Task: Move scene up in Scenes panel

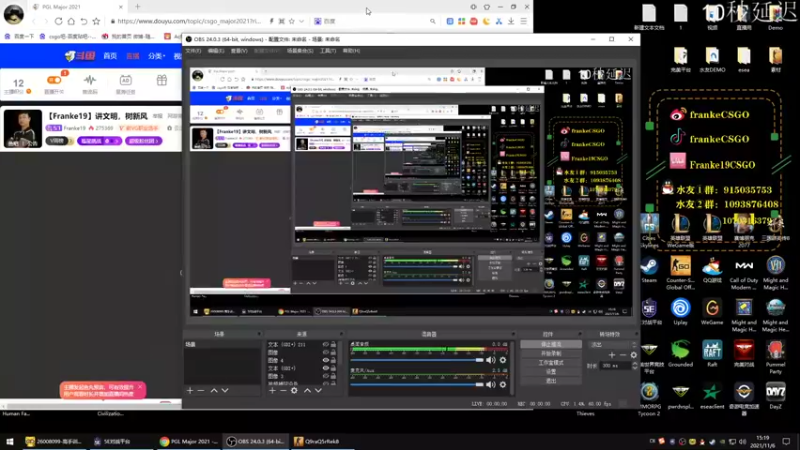Action: (x=214, y=390)
